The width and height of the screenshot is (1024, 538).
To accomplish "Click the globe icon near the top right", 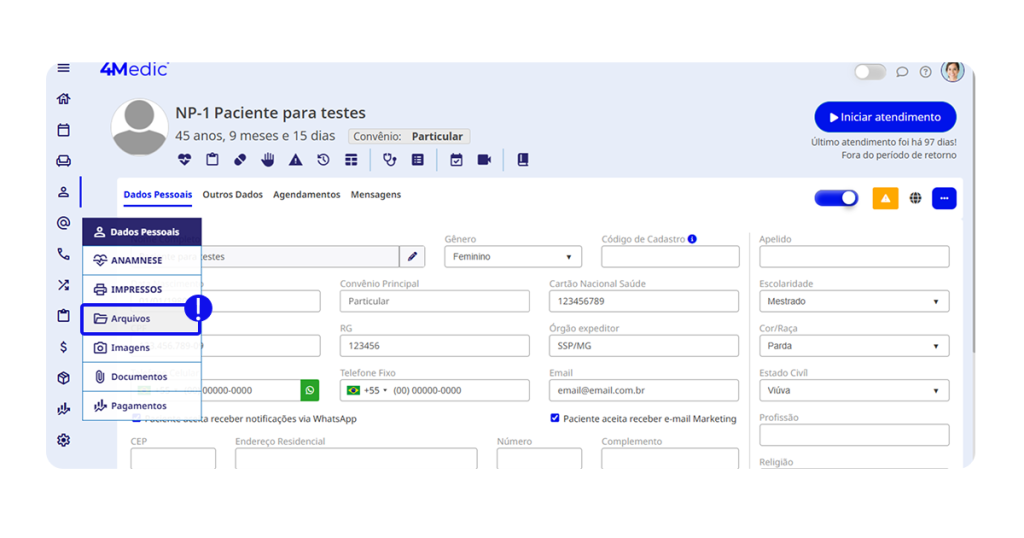I will click(915, 198).
